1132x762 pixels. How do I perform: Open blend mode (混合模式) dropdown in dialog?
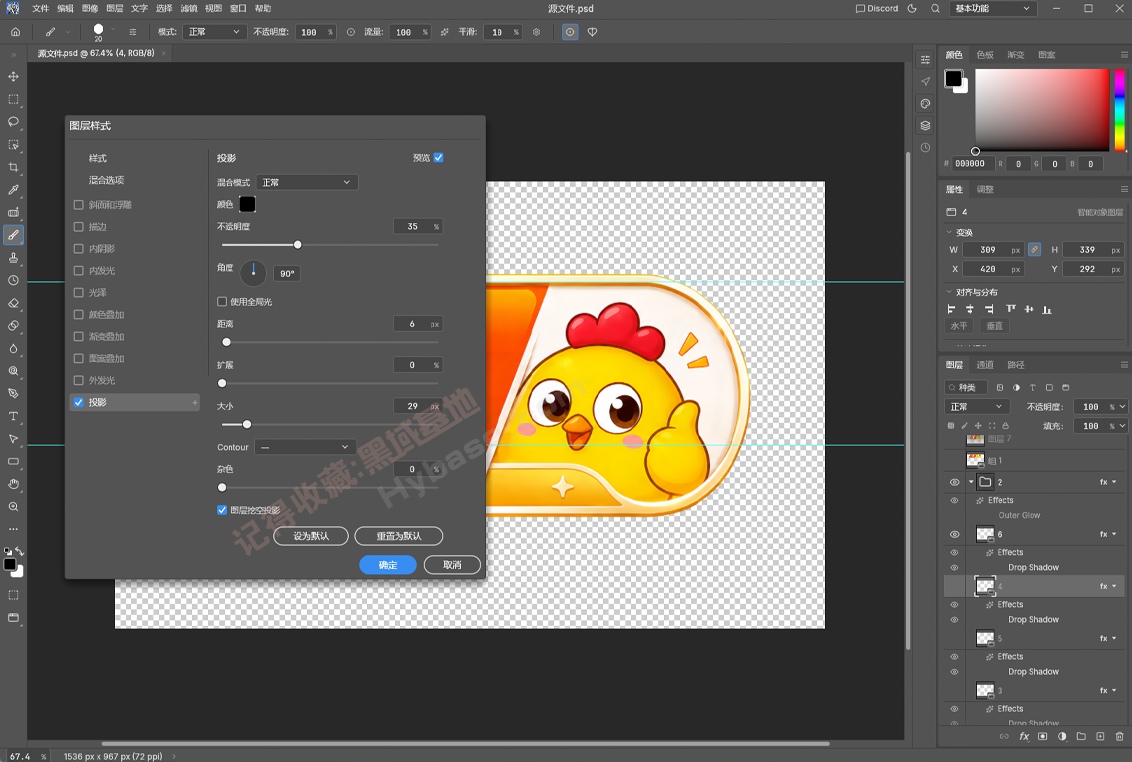point(307,182)
